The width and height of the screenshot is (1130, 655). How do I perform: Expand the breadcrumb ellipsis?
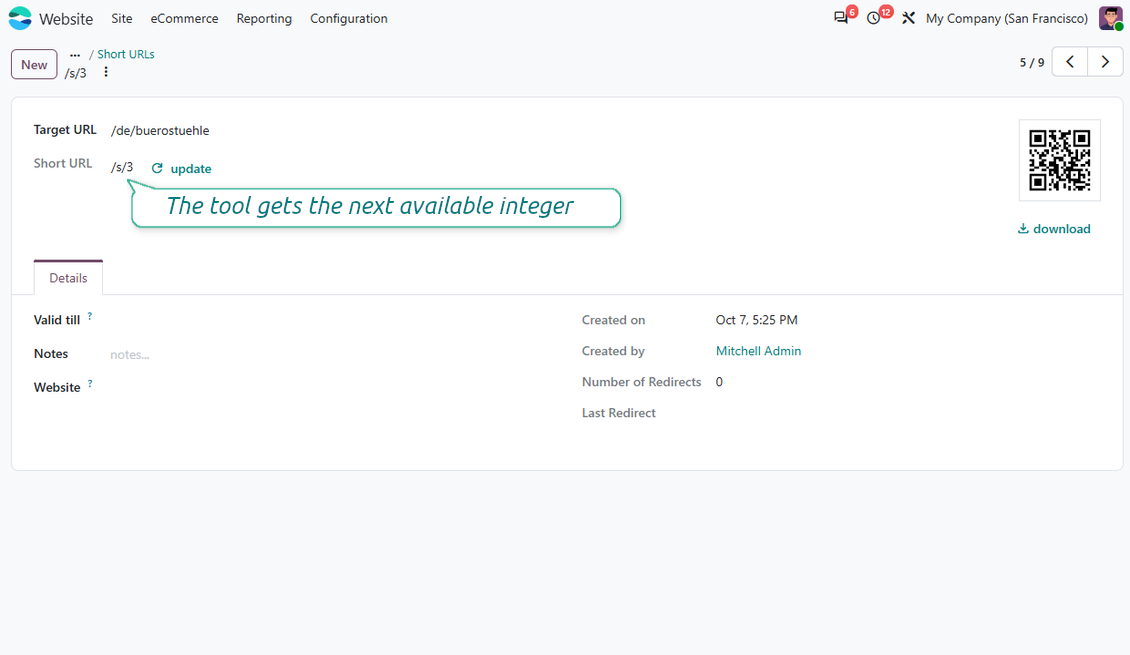75,55
